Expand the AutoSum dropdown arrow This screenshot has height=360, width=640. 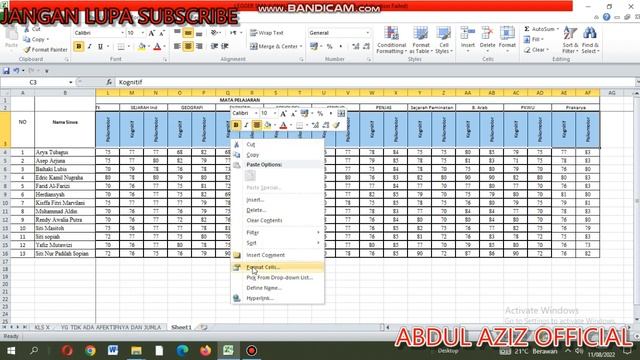coord(558,29)
